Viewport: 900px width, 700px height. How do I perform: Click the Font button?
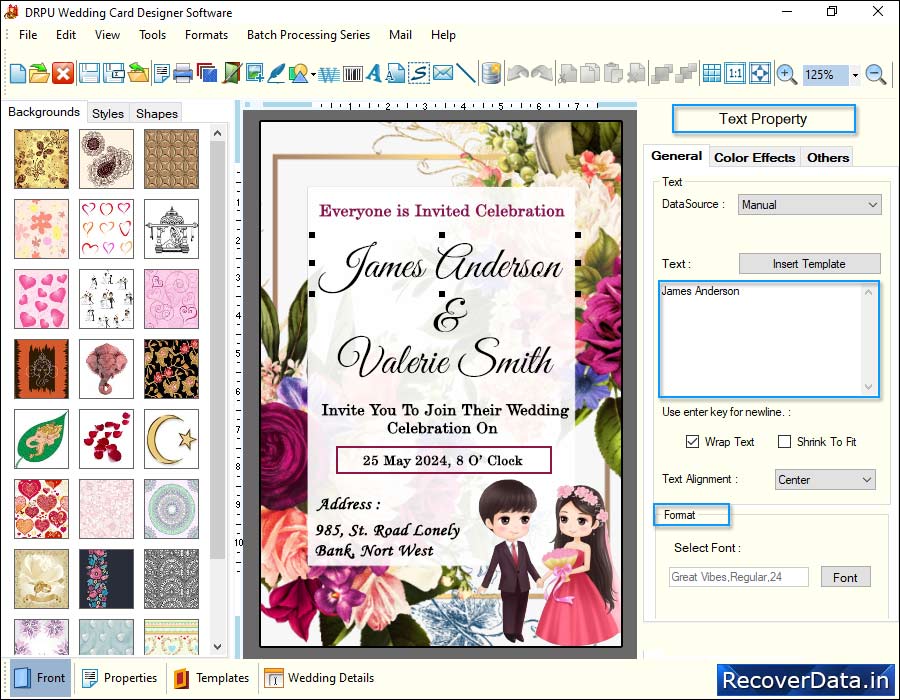coord(845,577)
